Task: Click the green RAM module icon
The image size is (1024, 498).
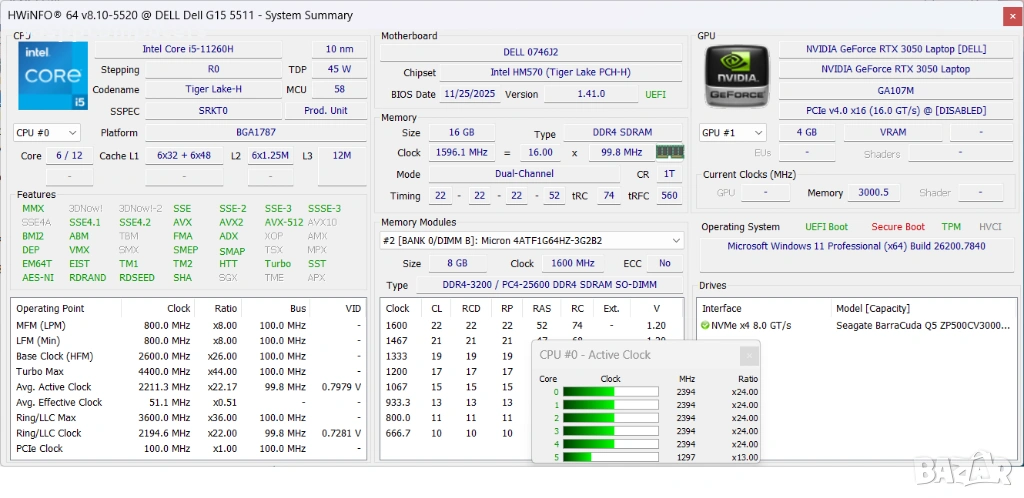Action: [x=669, y=152]
